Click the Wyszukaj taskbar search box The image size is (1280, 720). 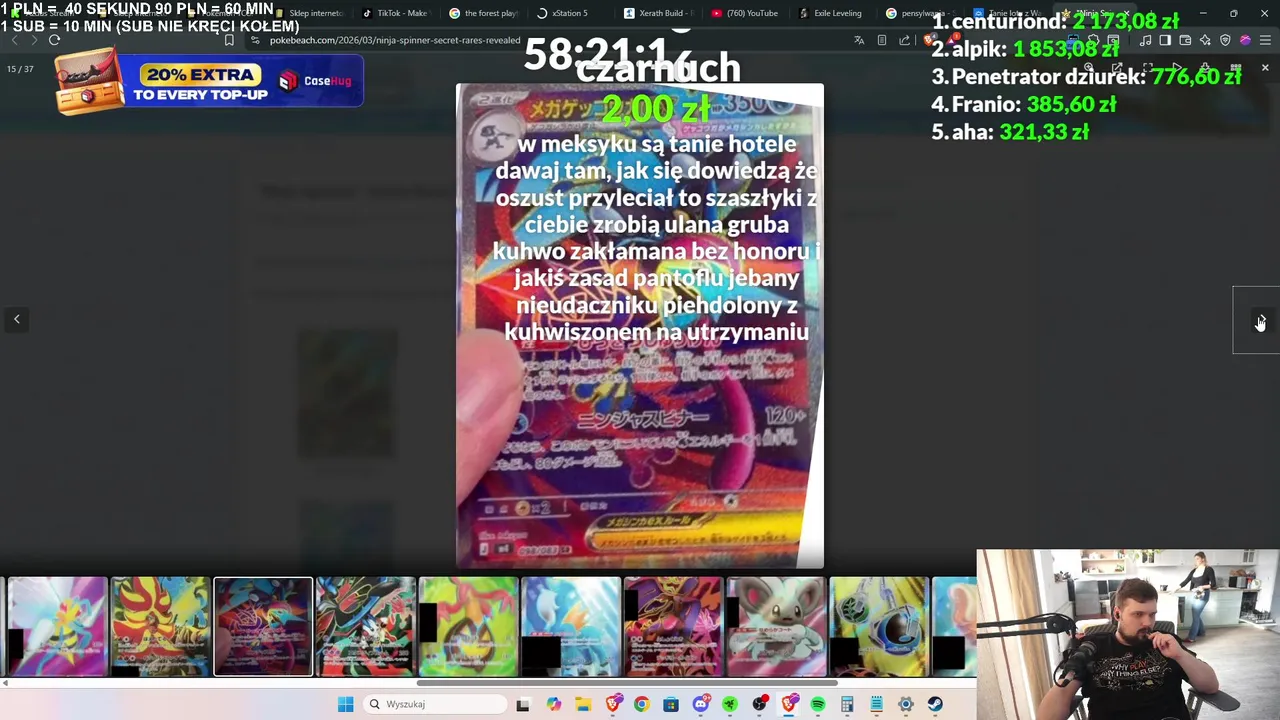[435, 704]
